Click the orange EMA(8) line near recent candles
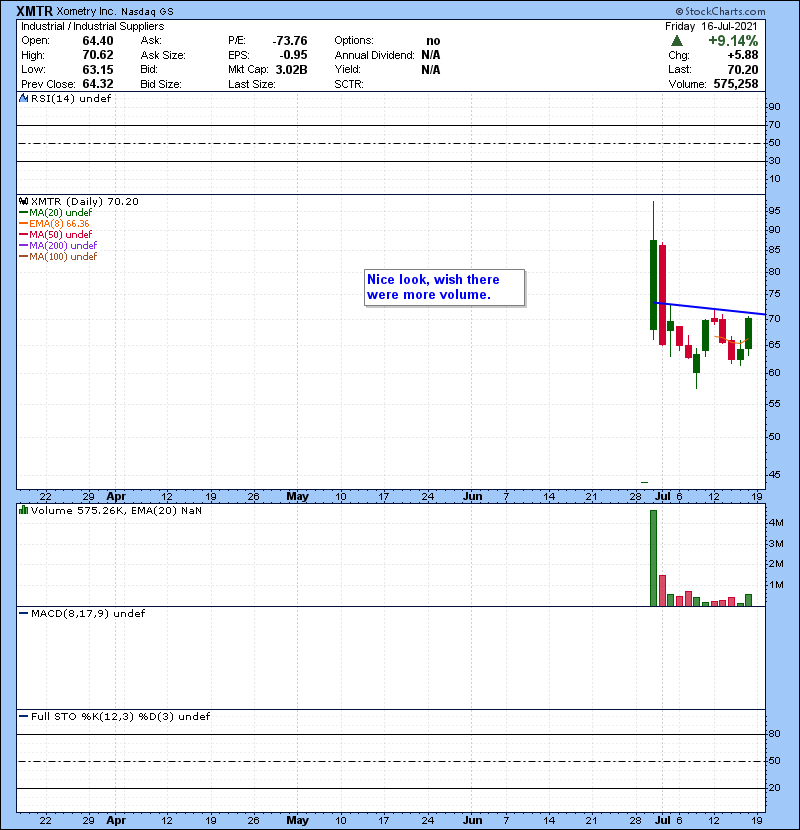Viewport: 800px width, 830px height. click(732, 340)
